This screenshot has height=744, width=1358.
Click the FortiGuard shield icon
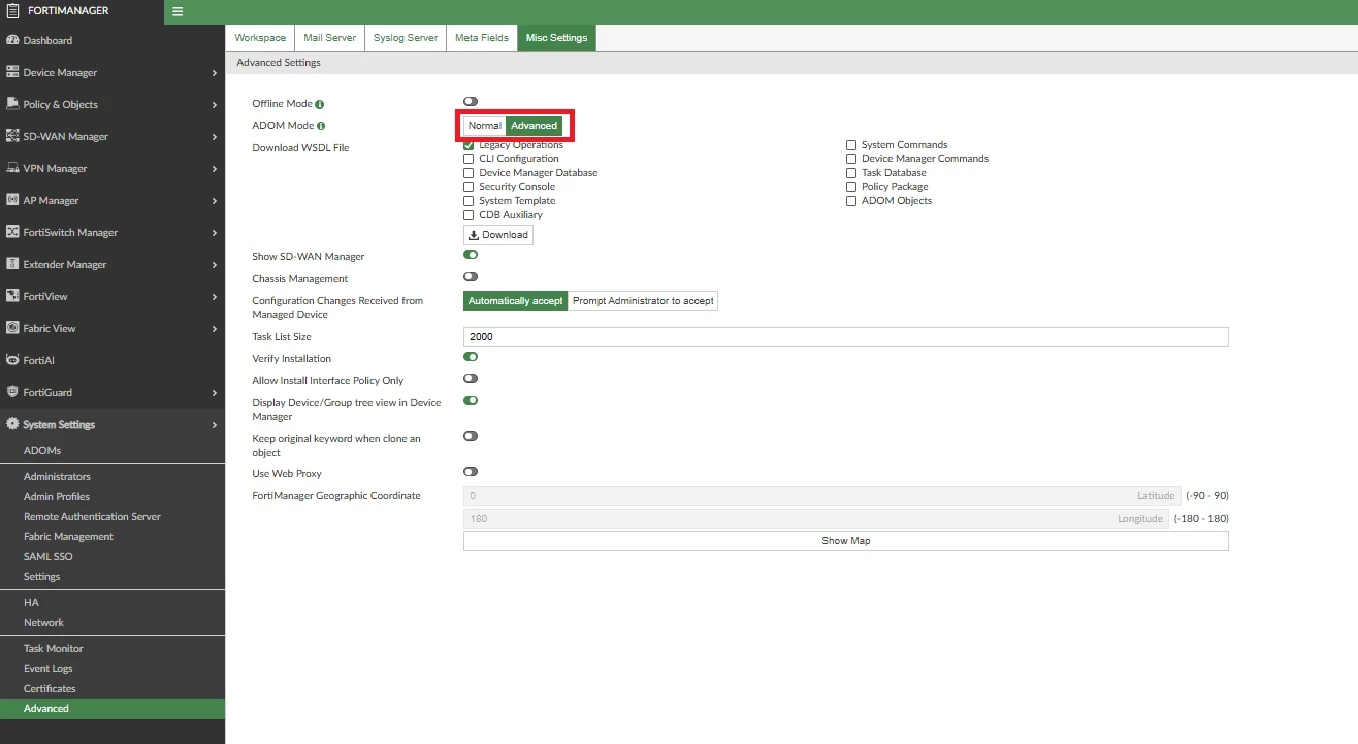[12, 392]
